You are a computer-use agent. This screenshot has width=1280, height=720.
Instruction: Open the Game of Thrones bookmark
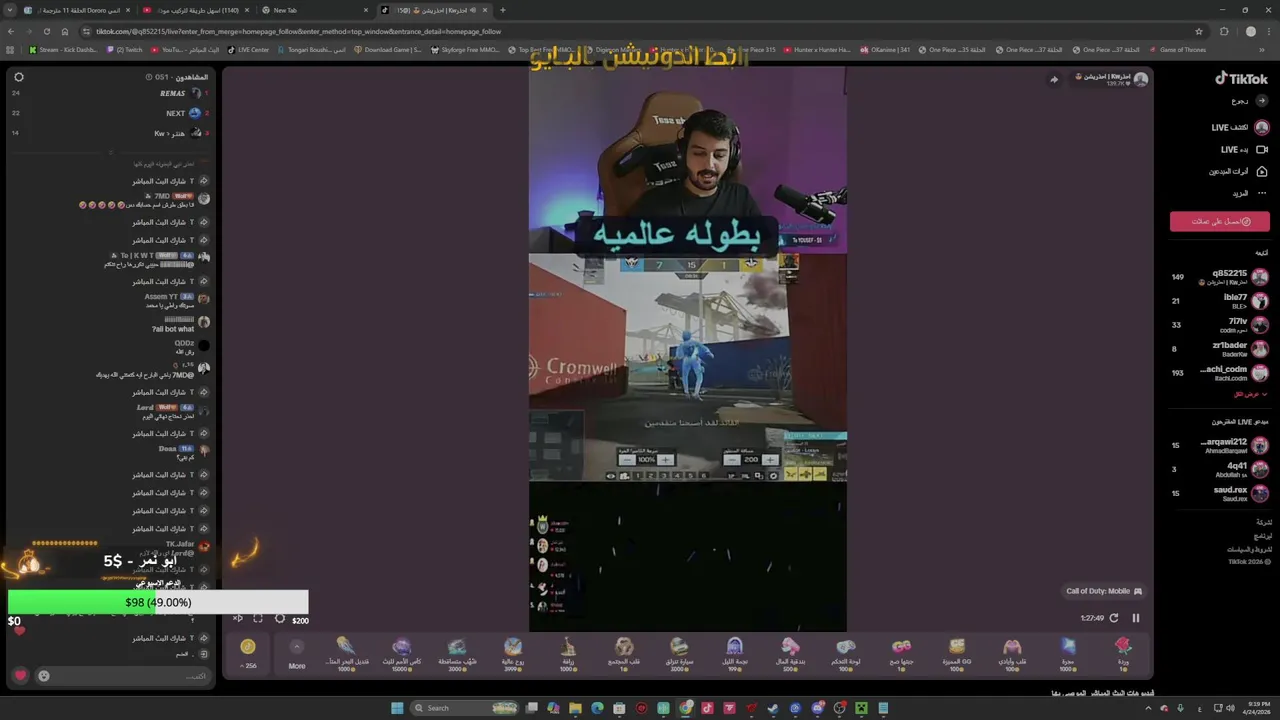tap(1178, 49)
